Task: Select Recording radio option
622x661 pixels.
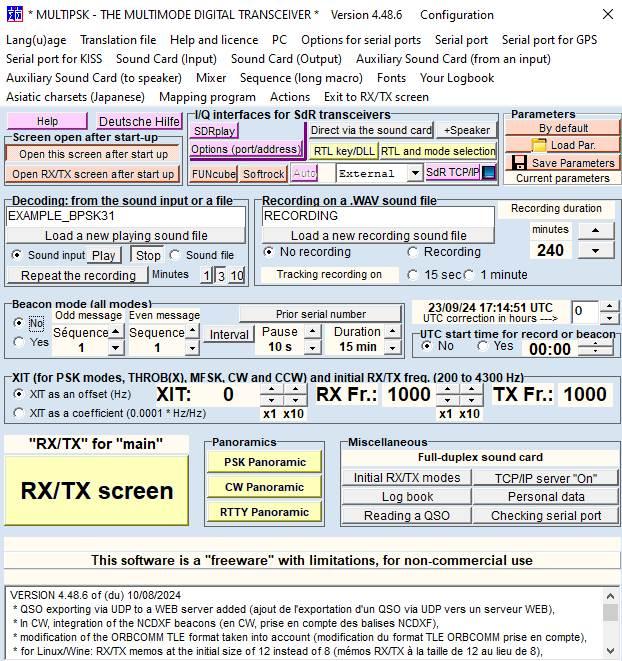Action: coord(412,252)
